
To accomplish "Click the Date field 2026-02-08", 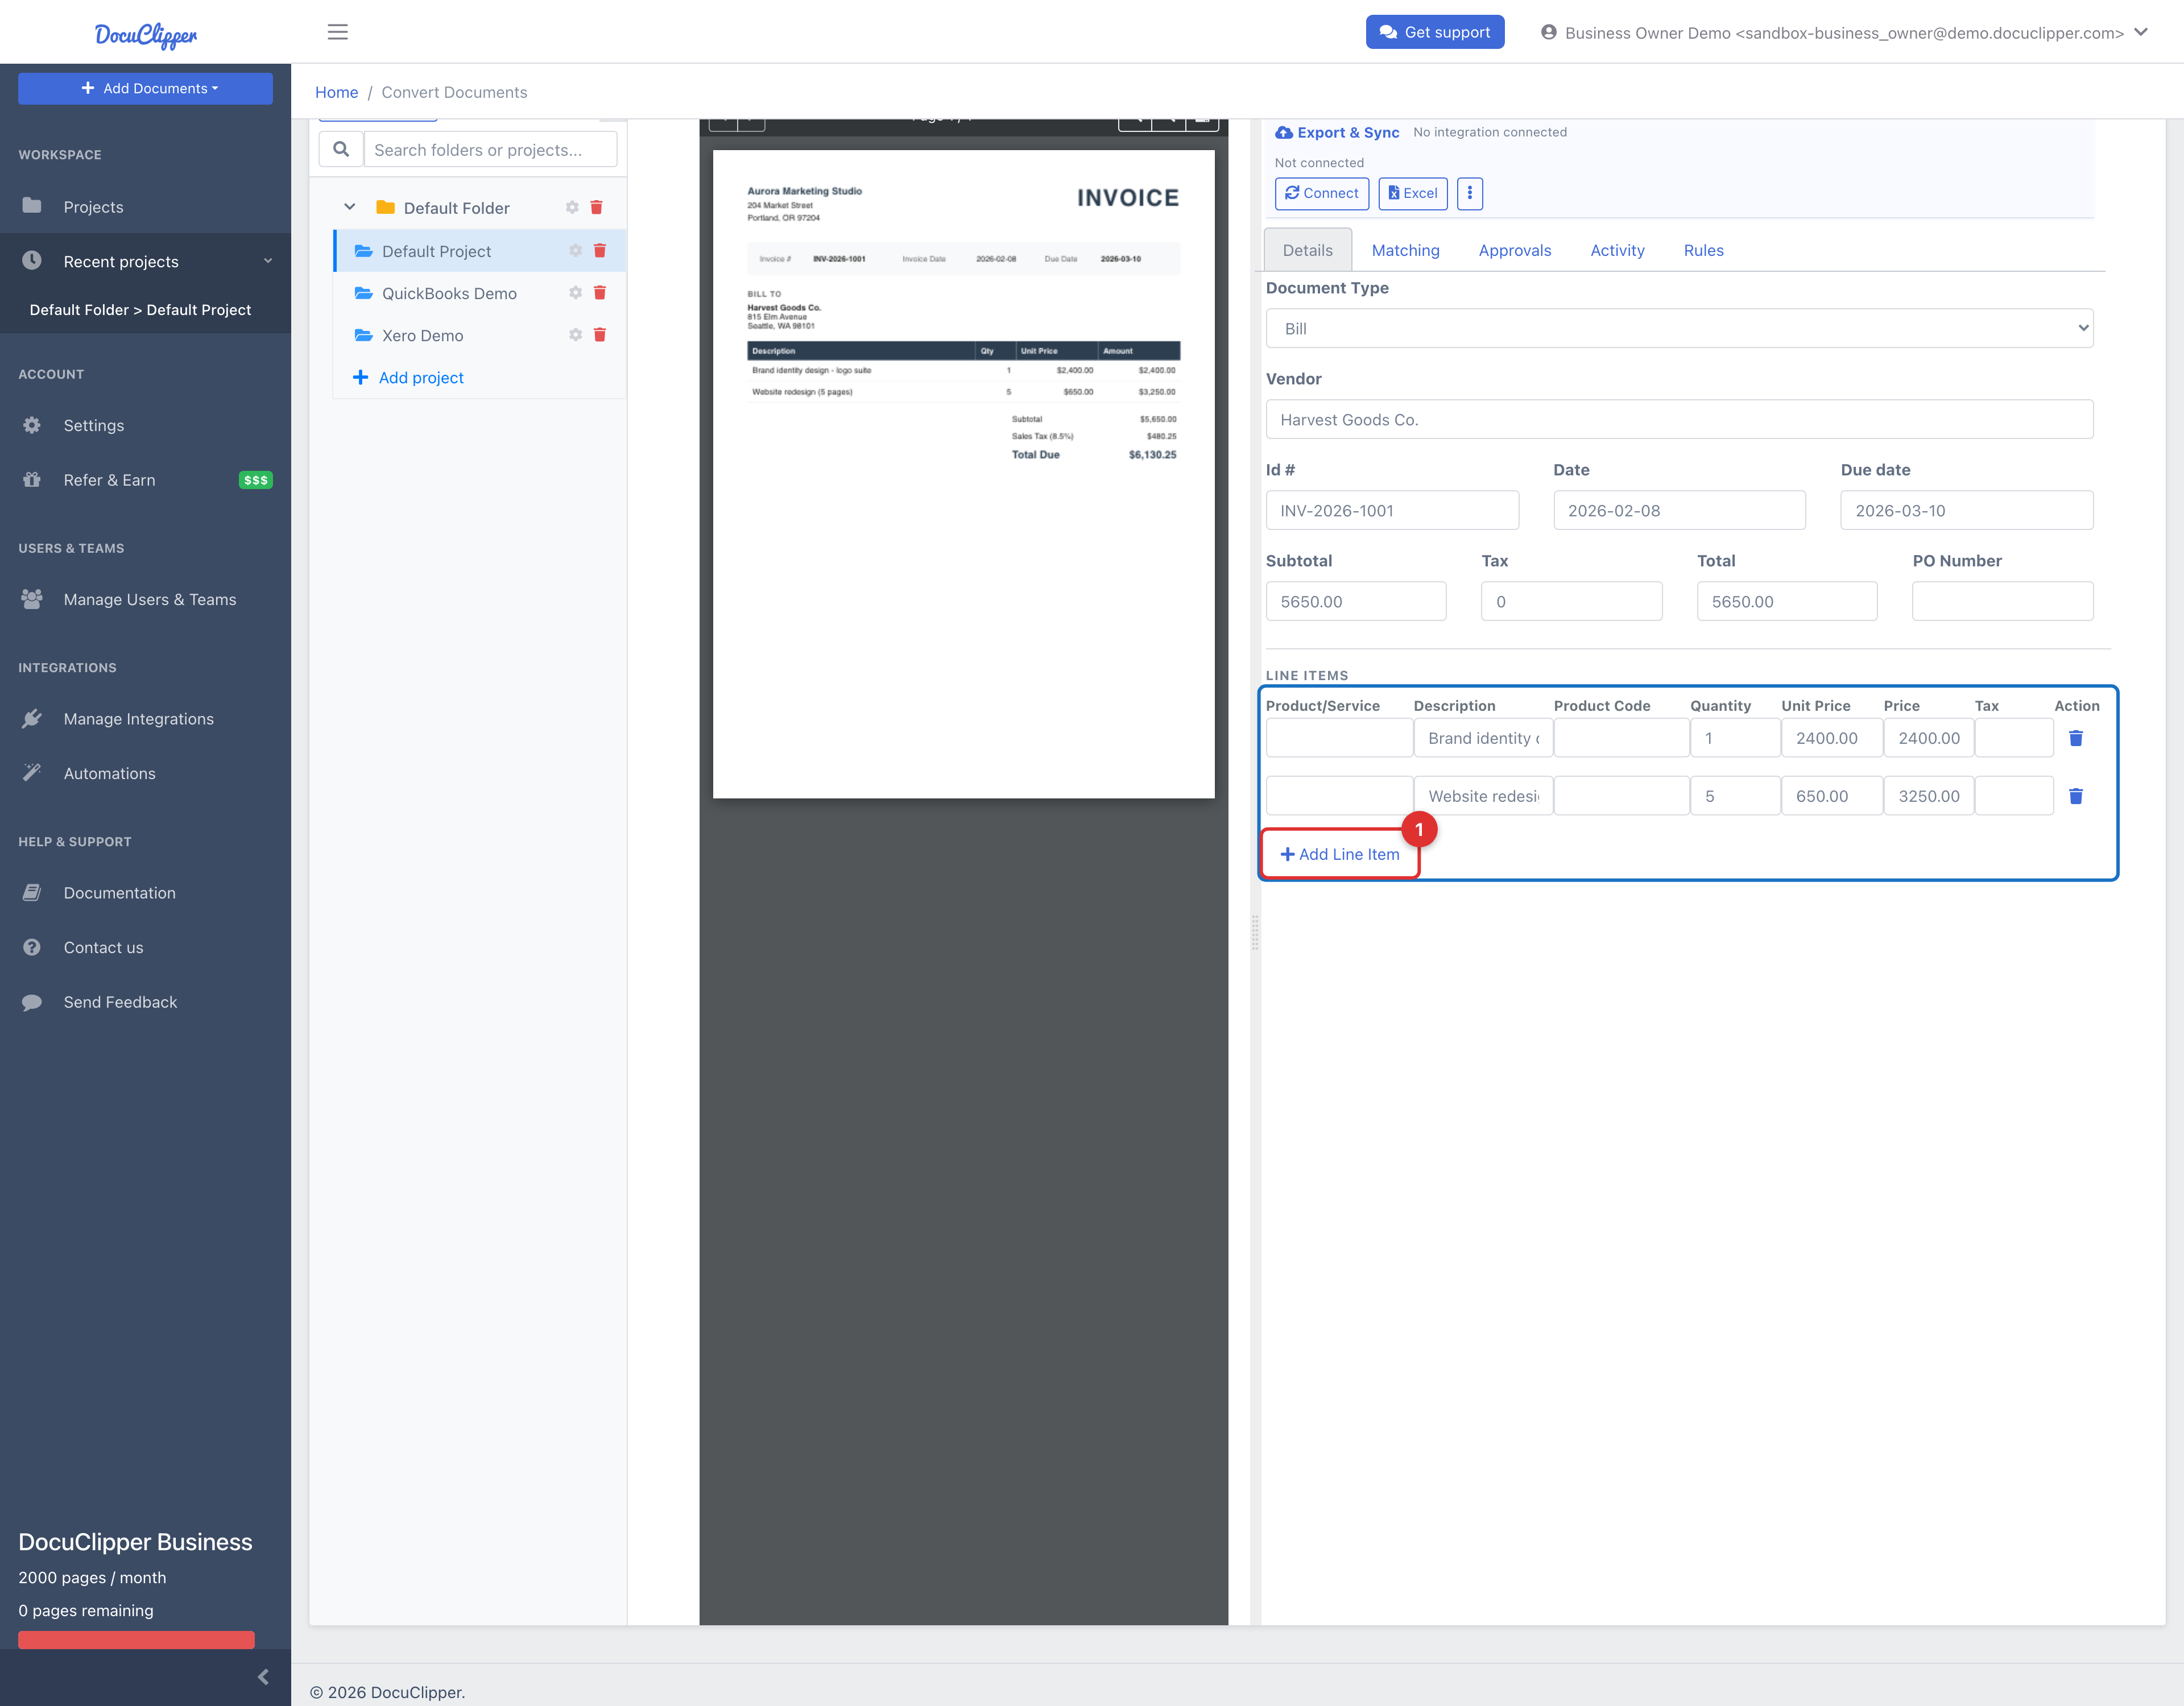I will tap(1679, 510).
